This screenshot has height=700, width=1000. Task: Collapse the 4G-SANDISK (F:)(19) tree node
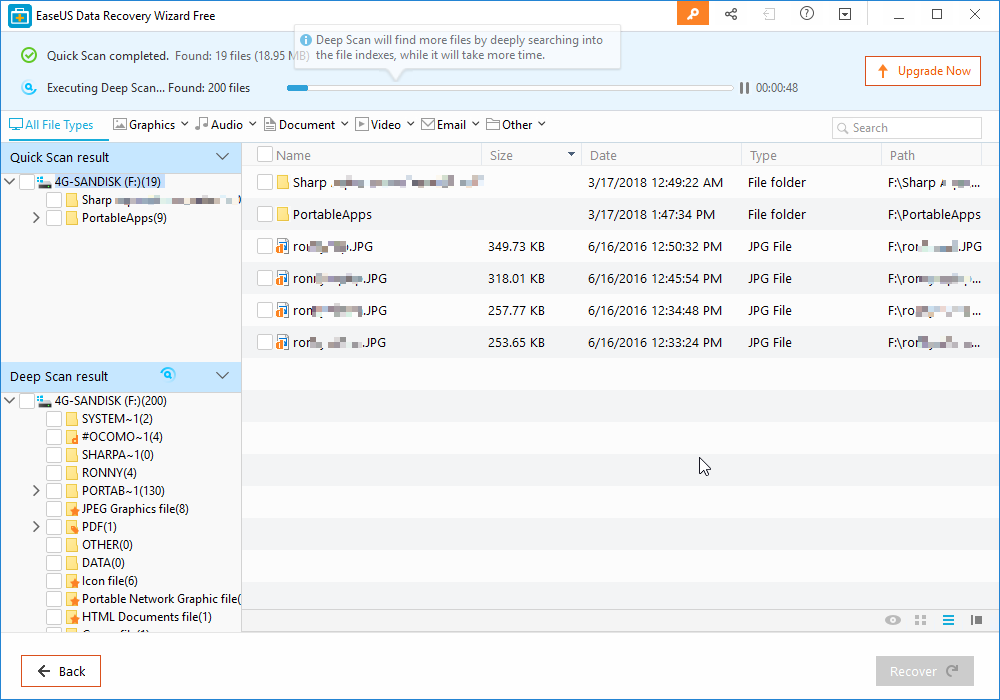tap(10, 182)
